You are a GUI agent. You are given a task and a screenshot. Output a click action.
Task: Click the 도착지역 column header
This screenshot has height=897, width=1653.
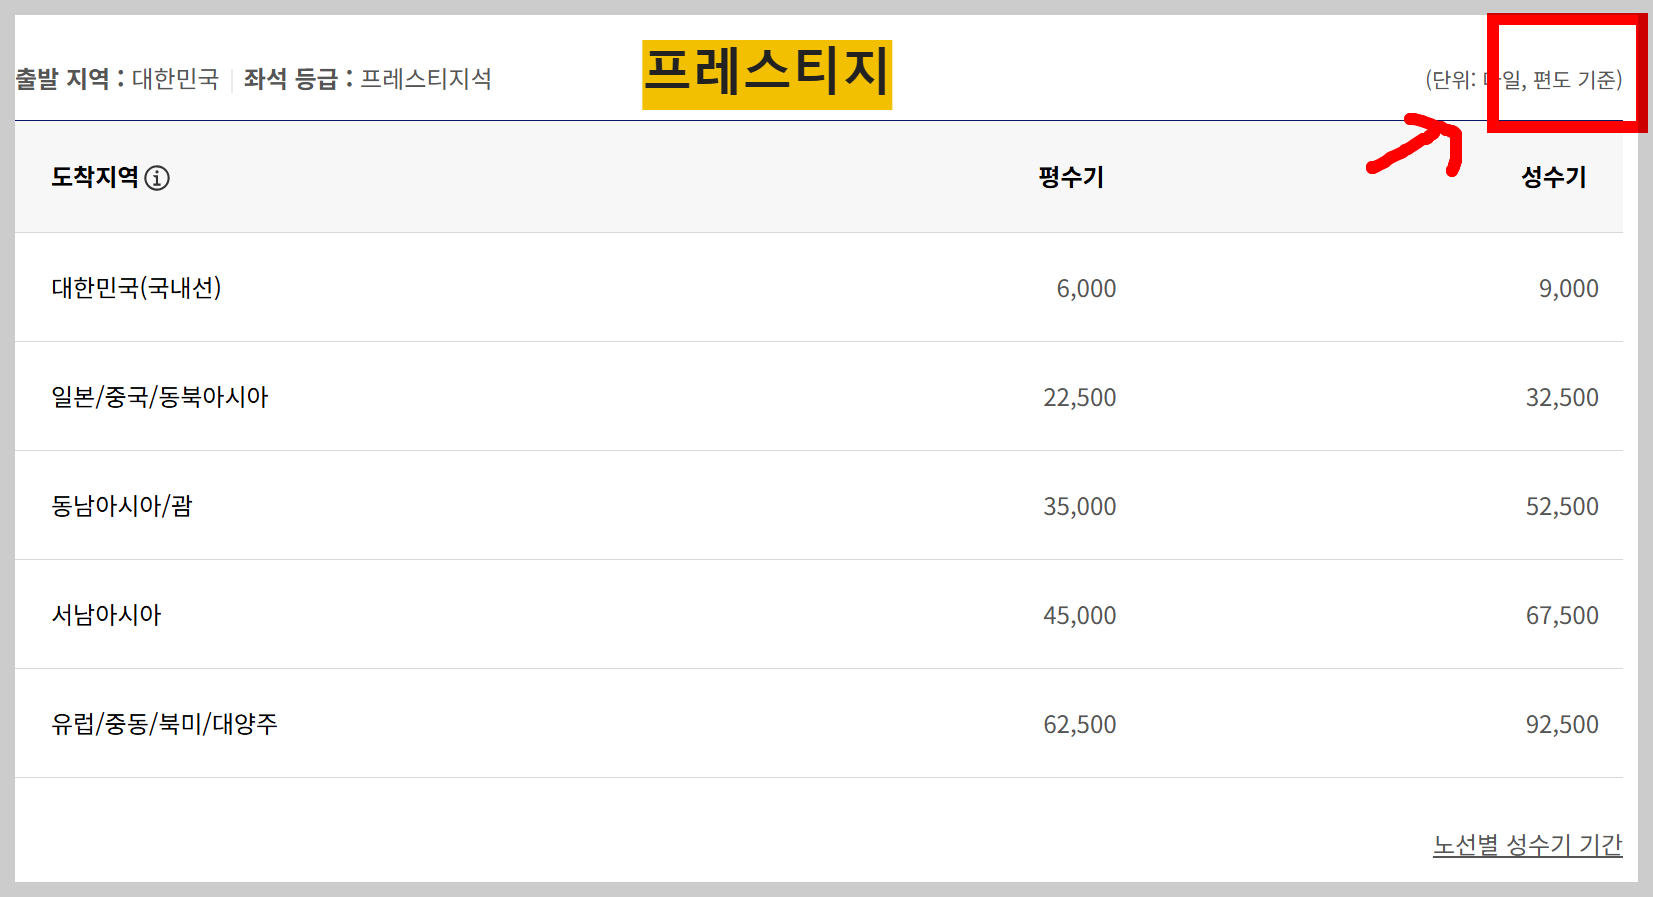click(x=95, y=177)
